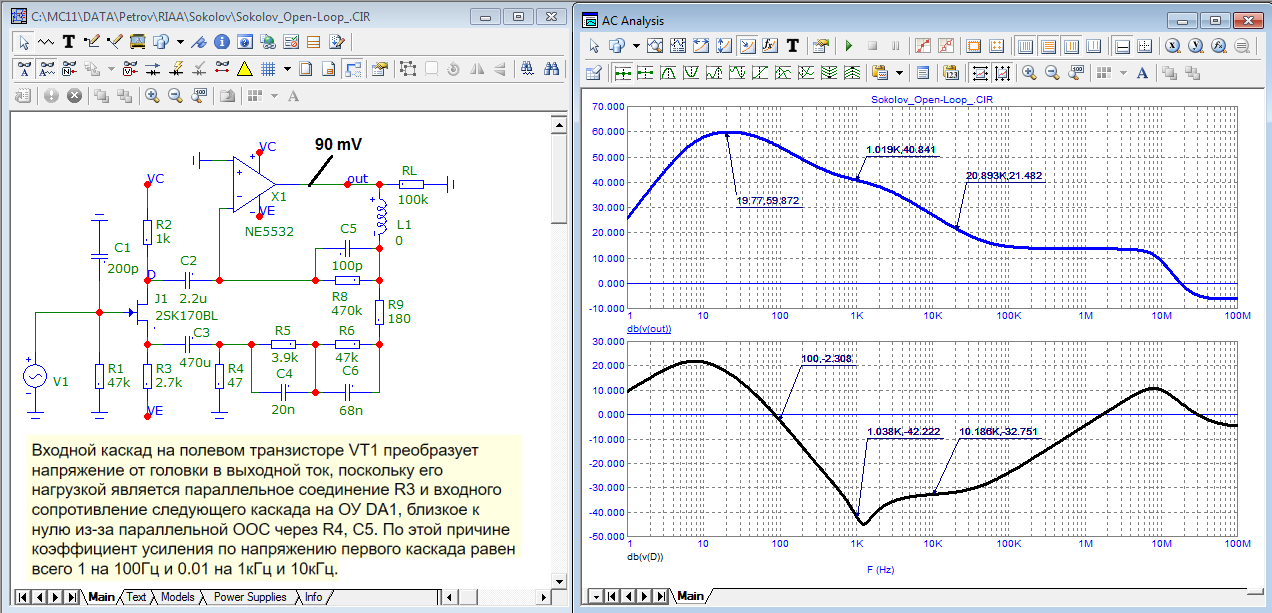Click zoom-out magnifier in schematic window toolbar
The image size is (1272, 613).
tap(175, 96)
